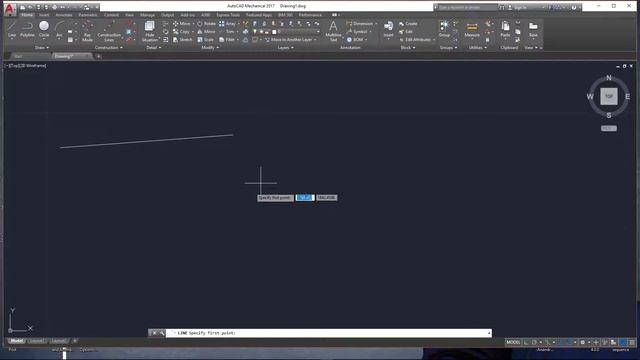640x360 pixels.
Task: Switch to the Model layout tab
Action: pyautogui.click(x=17, y=341)
